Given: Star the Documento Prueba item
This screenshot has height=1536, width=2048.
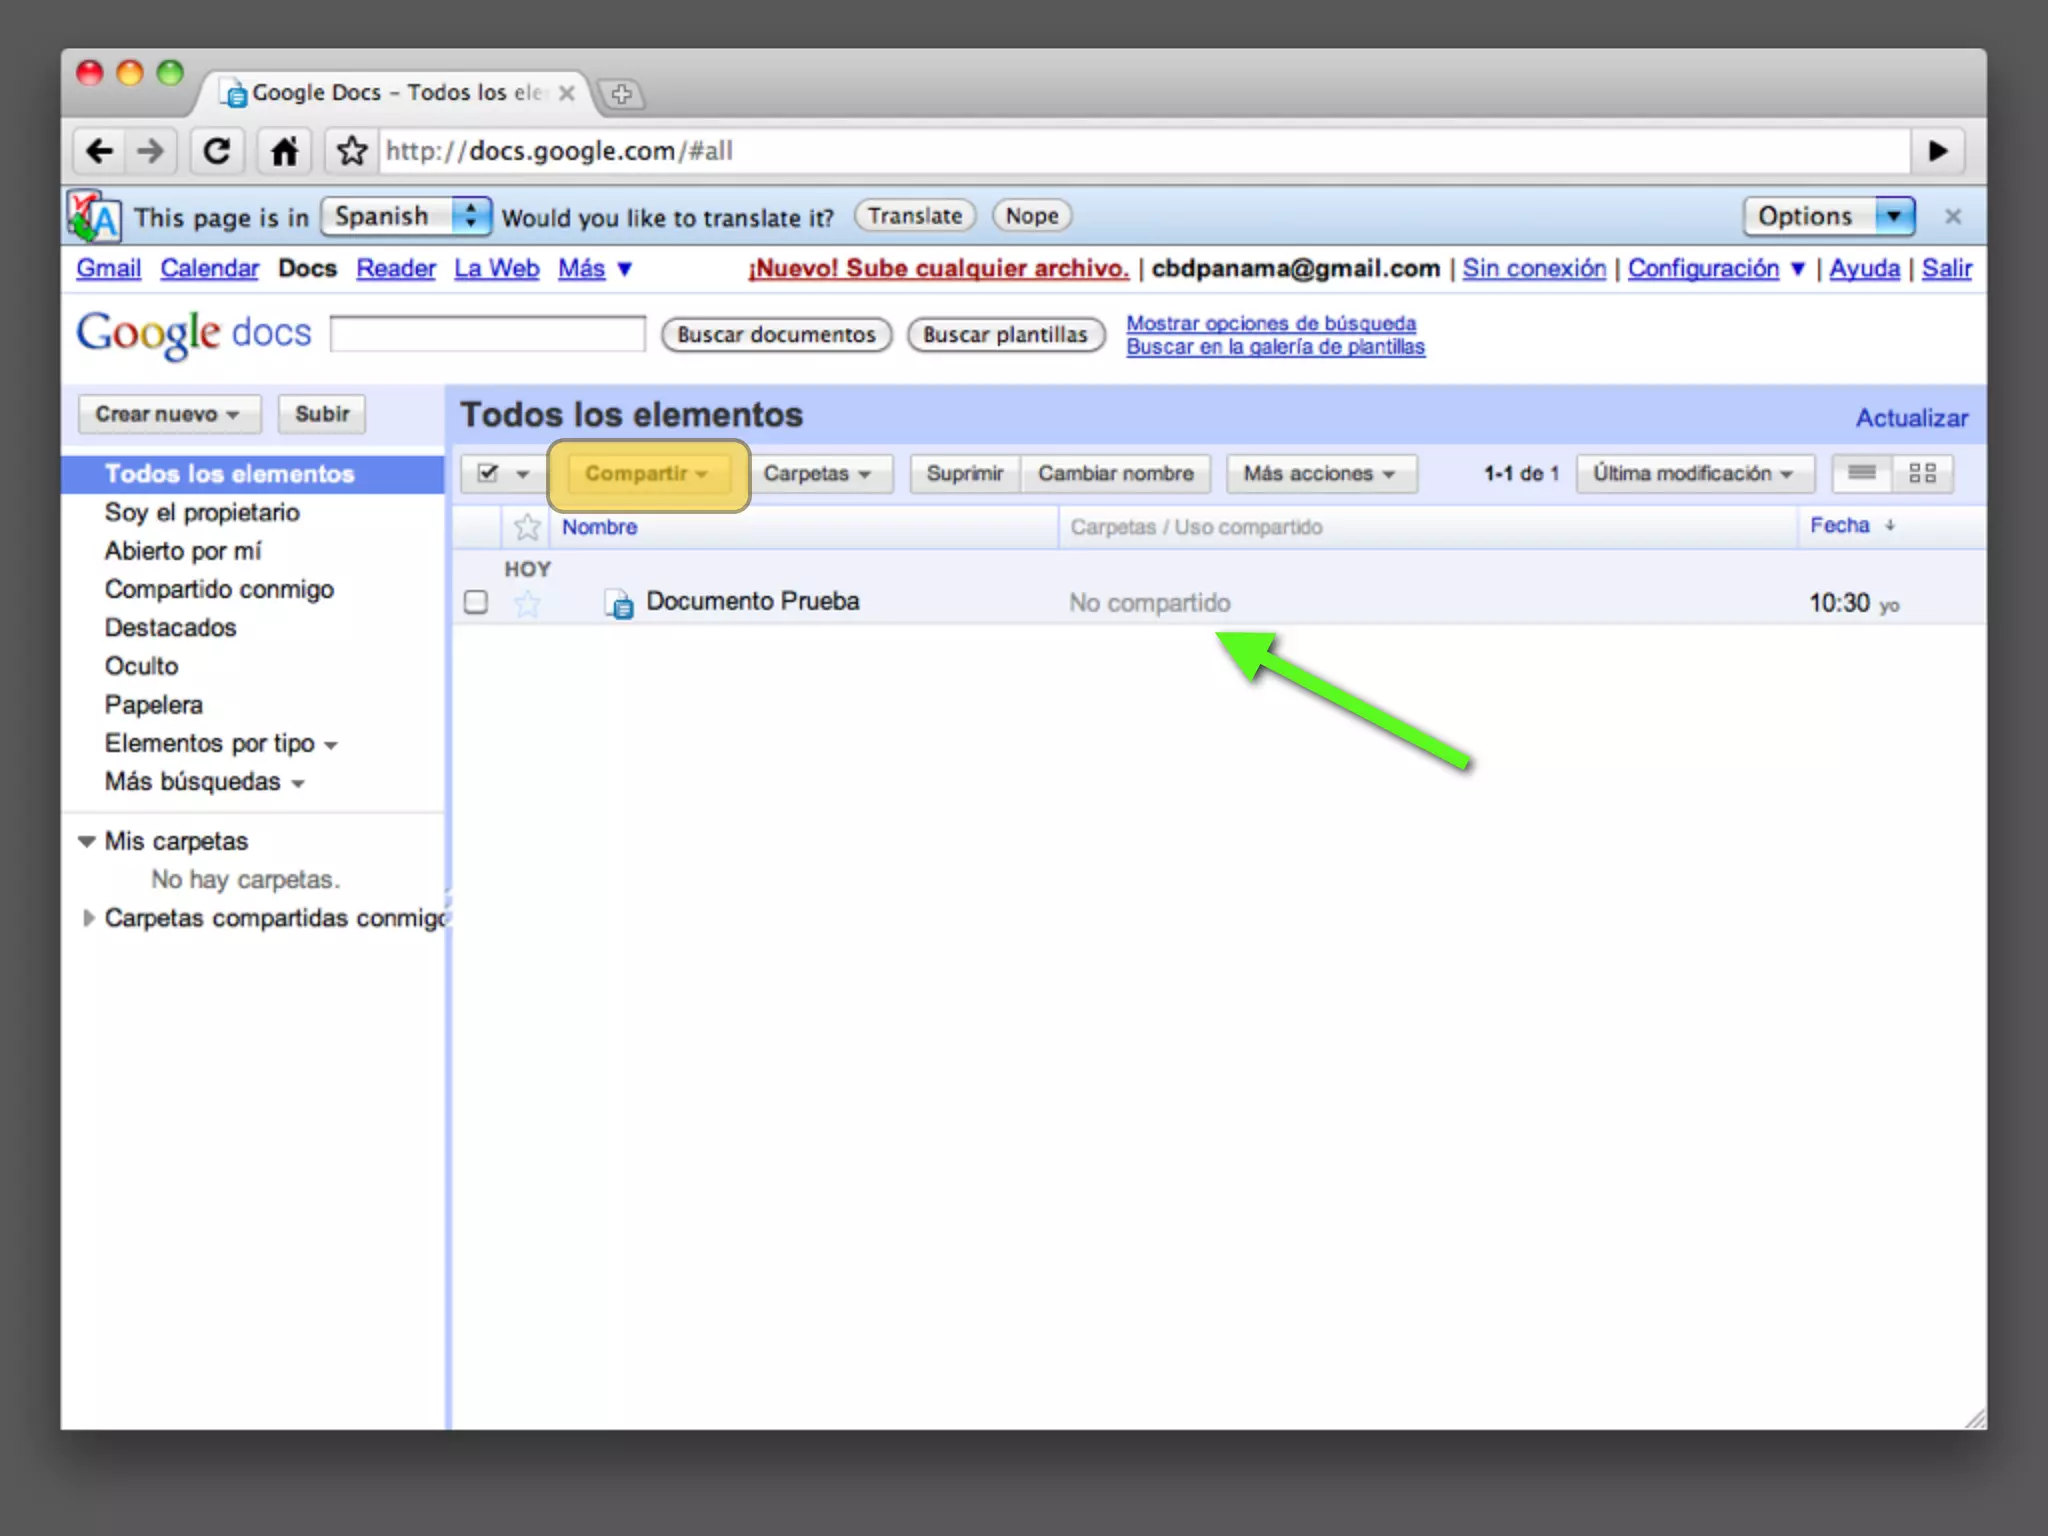Looking at the screenshot, I should [527, 603].
